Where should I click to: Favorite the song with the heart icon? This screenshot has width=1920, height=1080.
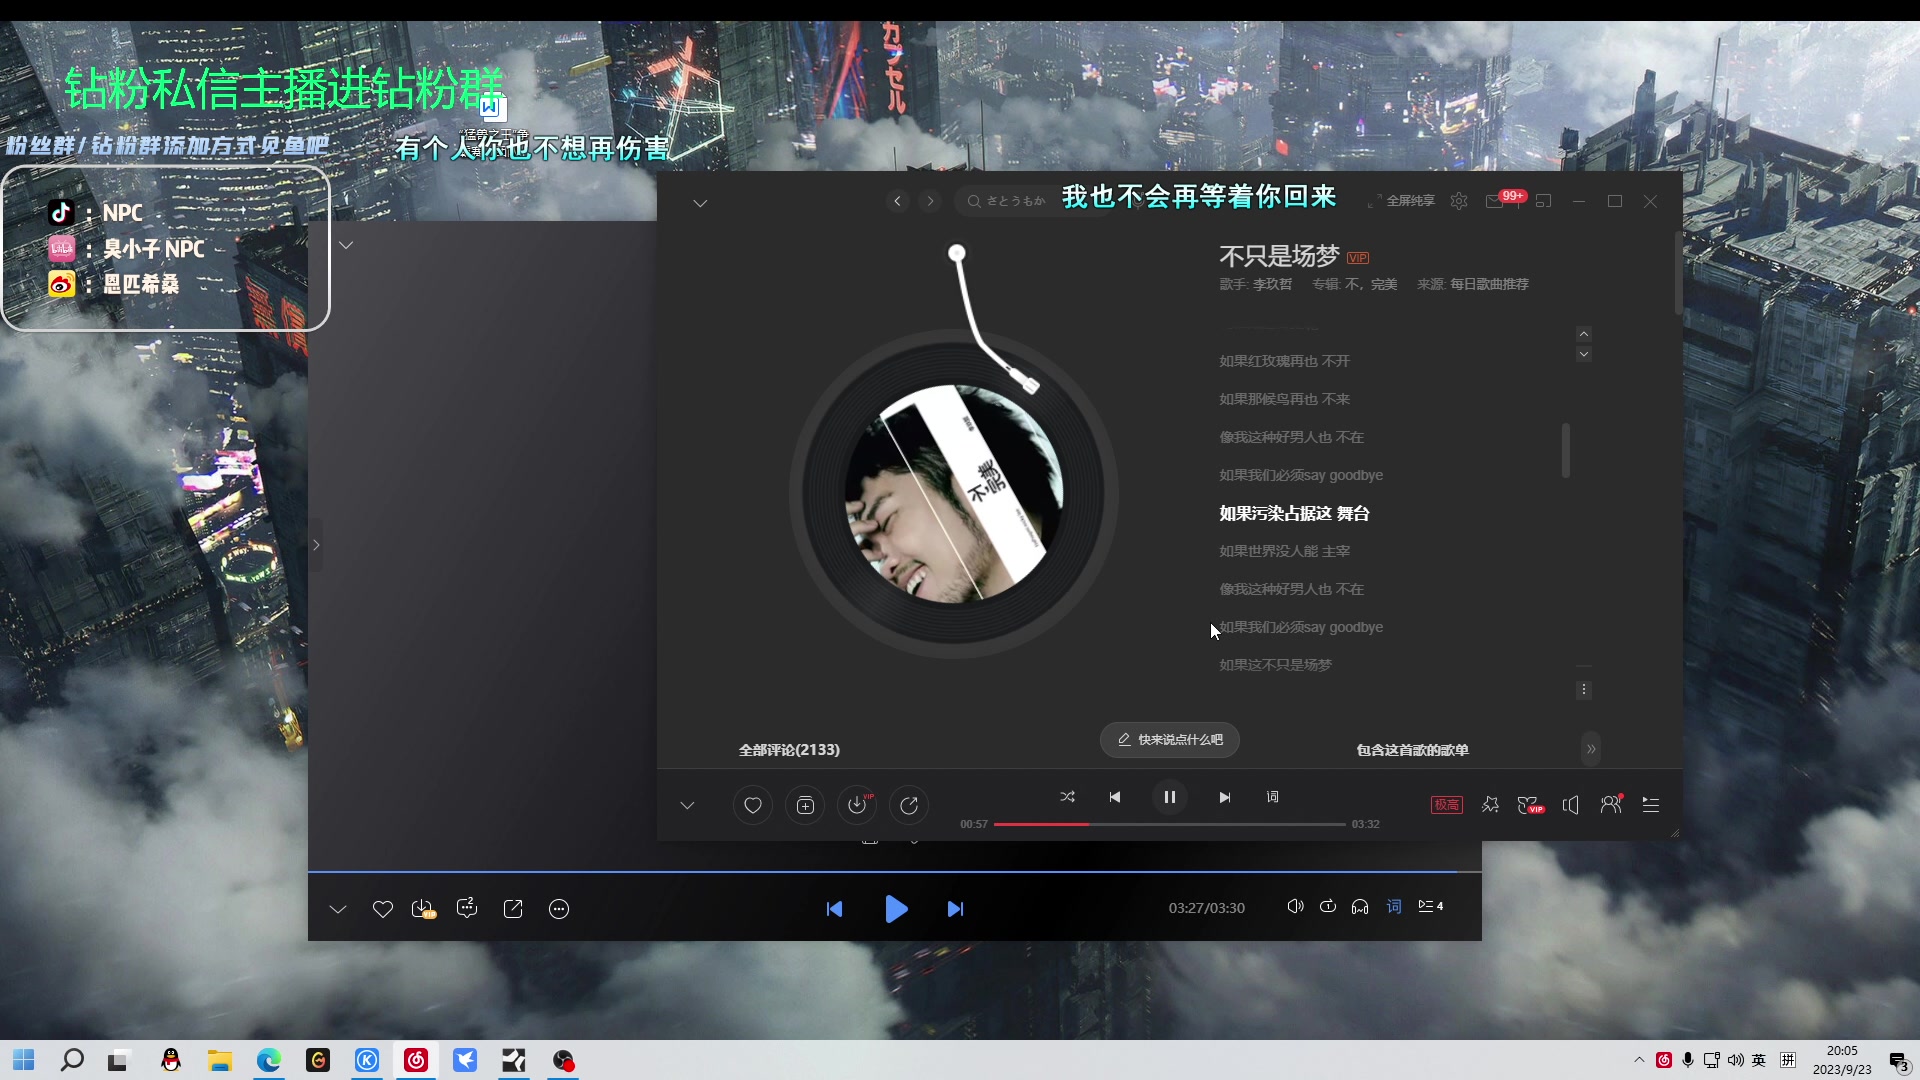pyautogui.click(x=753, y=805)
